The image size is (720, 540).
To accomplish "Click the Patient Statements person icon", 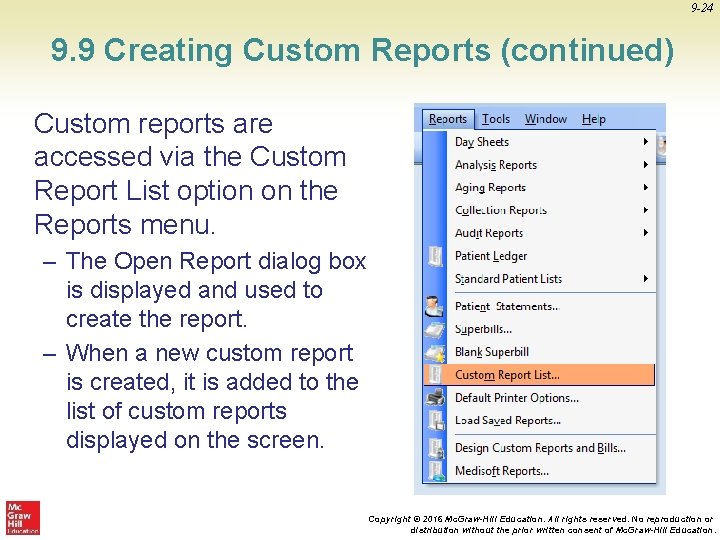I will [434, 306].
